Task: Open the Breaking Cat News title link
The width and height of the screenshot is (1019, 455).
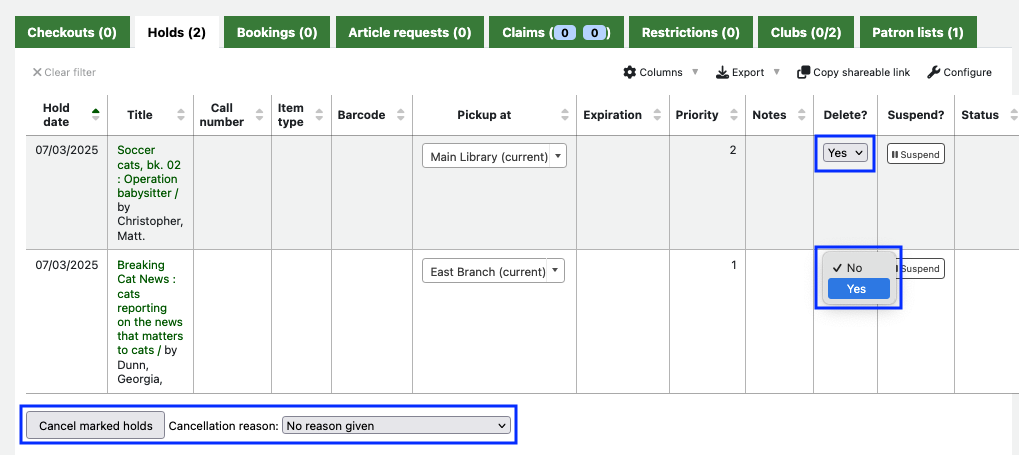Action: pyautogui.click(x=147, y=300)
